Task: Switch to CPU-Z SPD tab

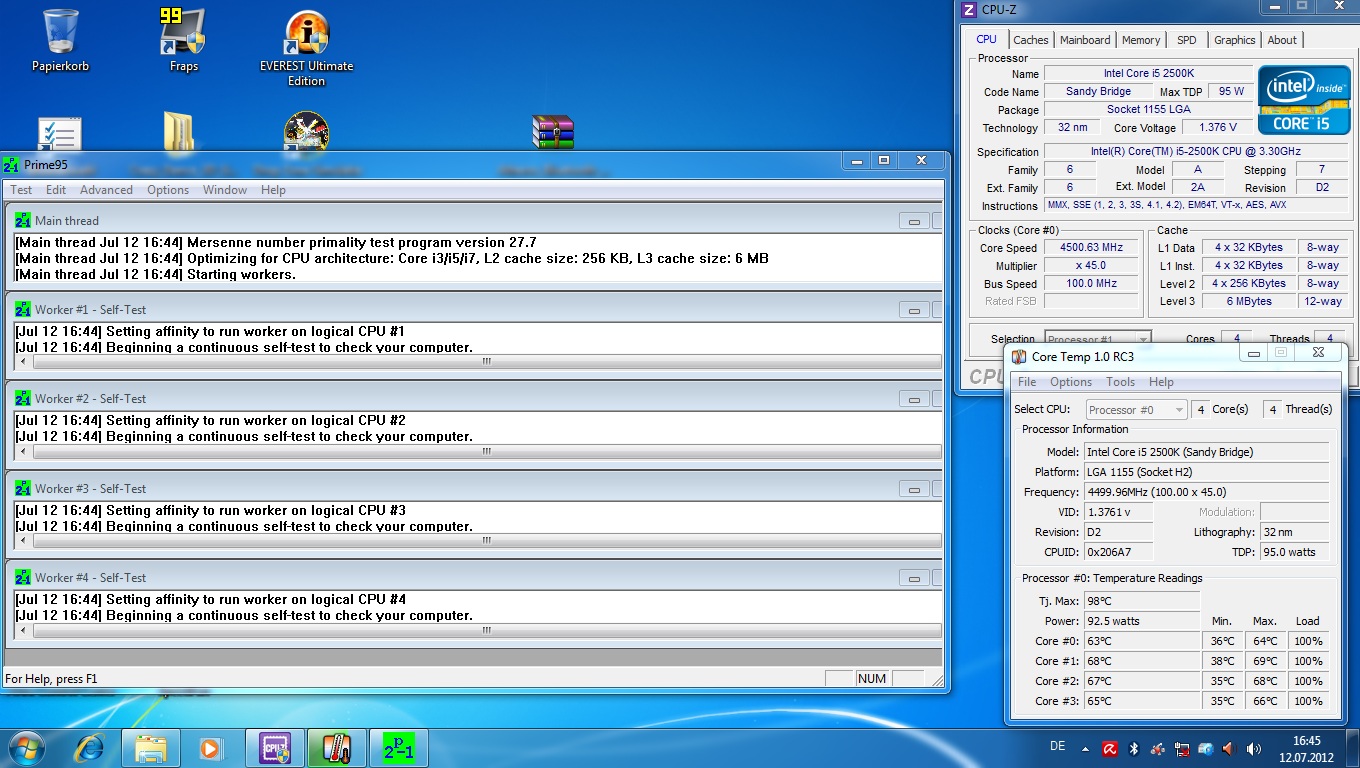Action: [x=1186, y=40]
